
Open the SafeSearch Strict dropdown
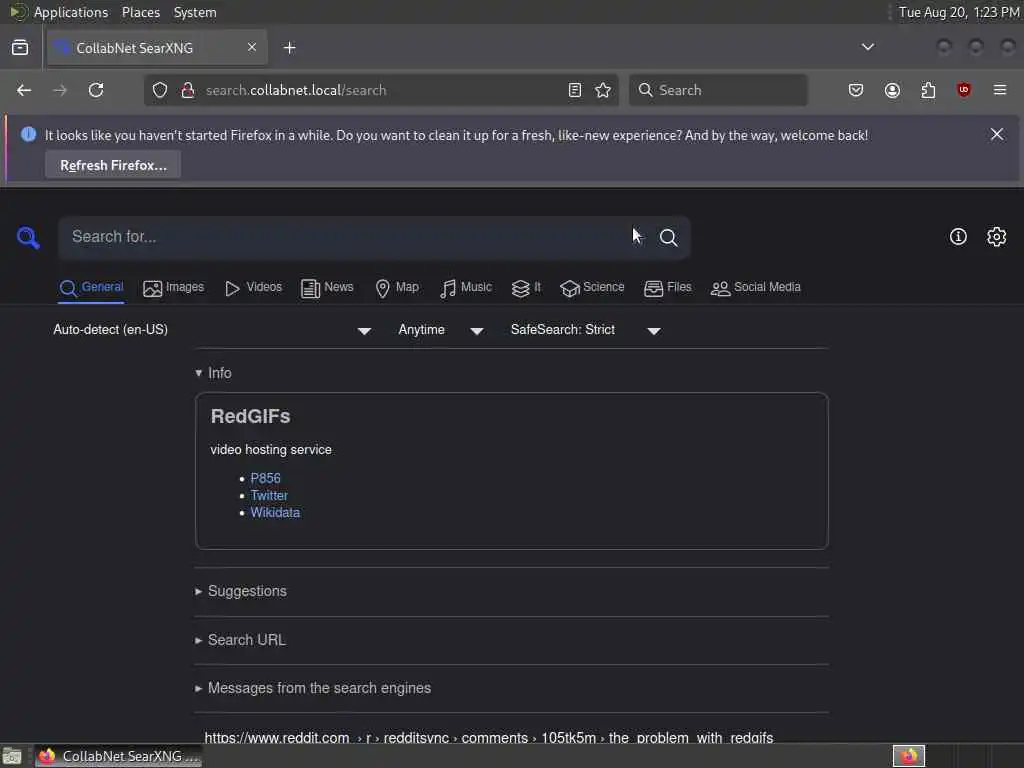pos(586,330)
